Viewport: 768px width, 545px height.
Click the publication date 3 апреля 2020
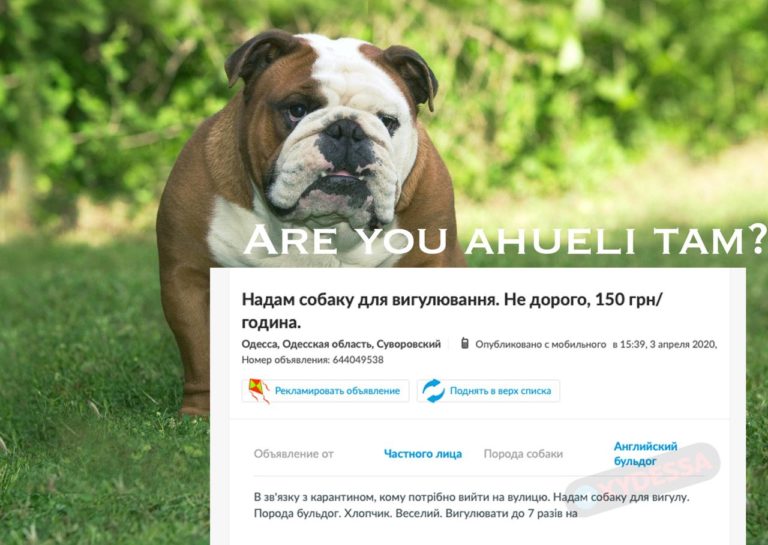(x=683, y=344)
